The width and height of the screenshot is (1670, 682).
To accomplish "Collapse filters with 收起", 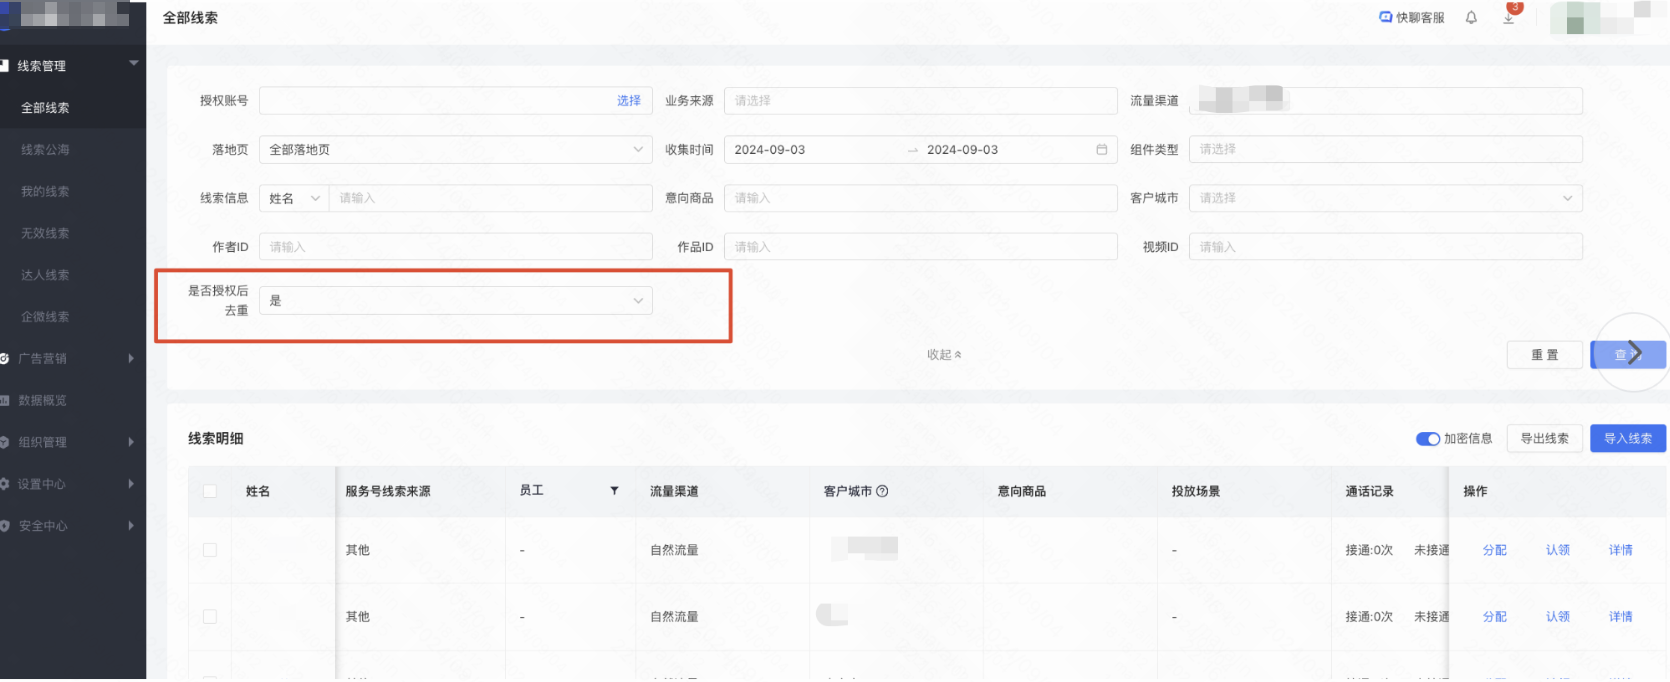I will point(943,355).
